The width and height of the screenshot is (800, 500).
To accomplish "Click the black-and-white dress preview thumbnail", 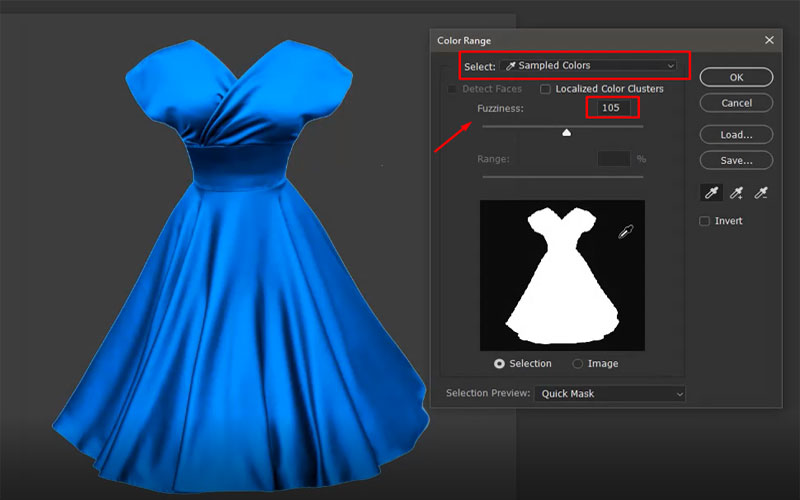I will 562,273.
